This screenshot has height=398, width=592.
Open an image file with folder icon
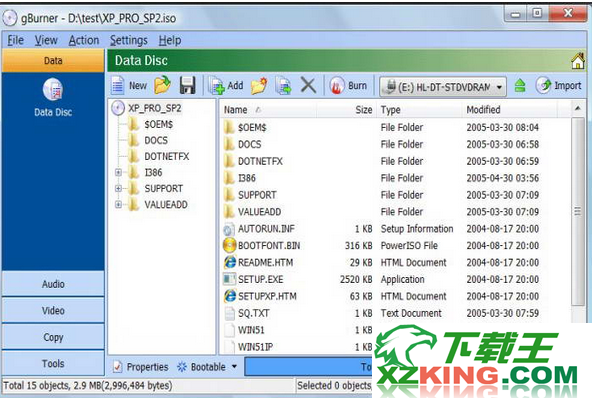(163, 85)
